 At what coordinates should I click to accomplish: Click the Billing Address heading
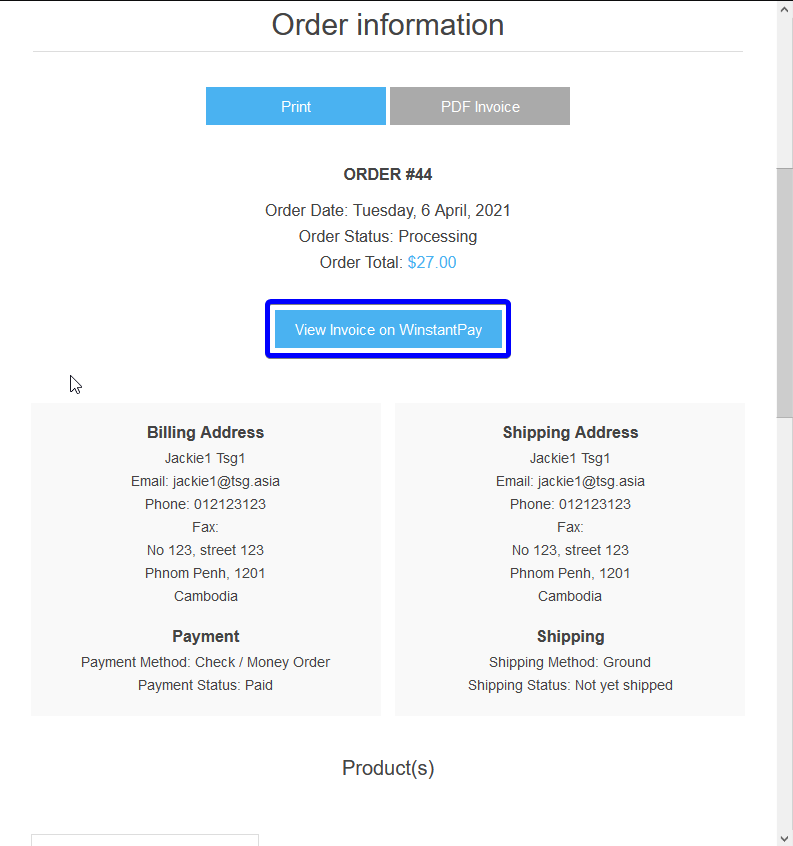[206, 432]
